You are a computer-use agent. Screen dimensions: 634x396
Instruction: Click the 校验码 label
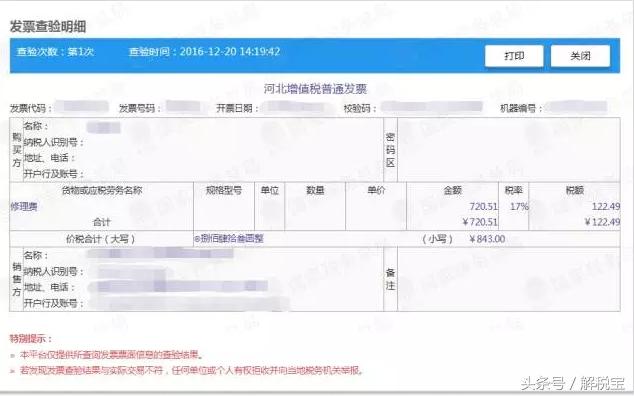coord(360,108)
